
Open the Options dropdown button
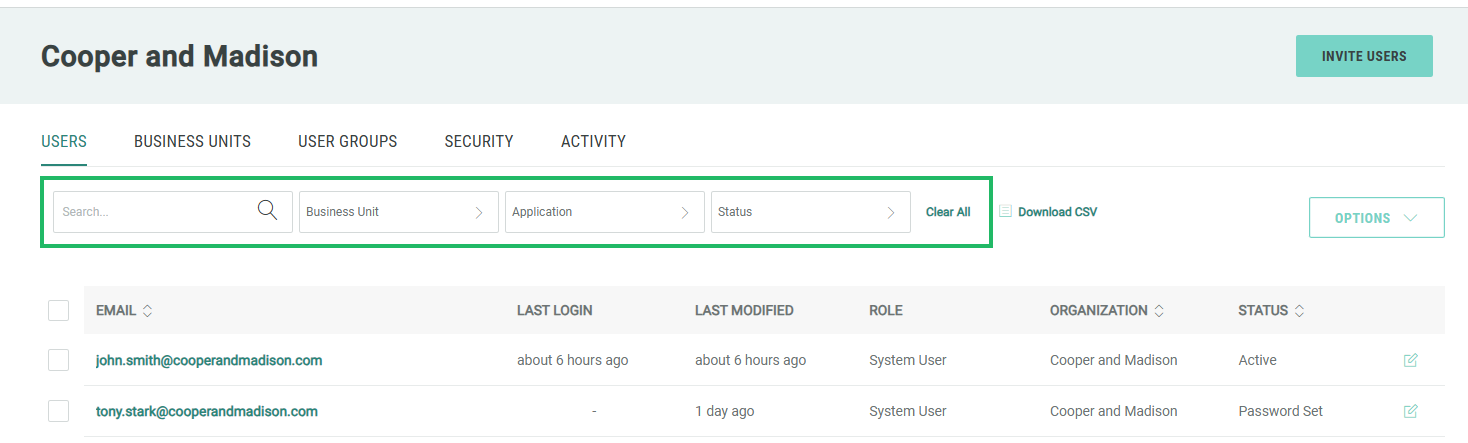click(x=1376, y=218)
